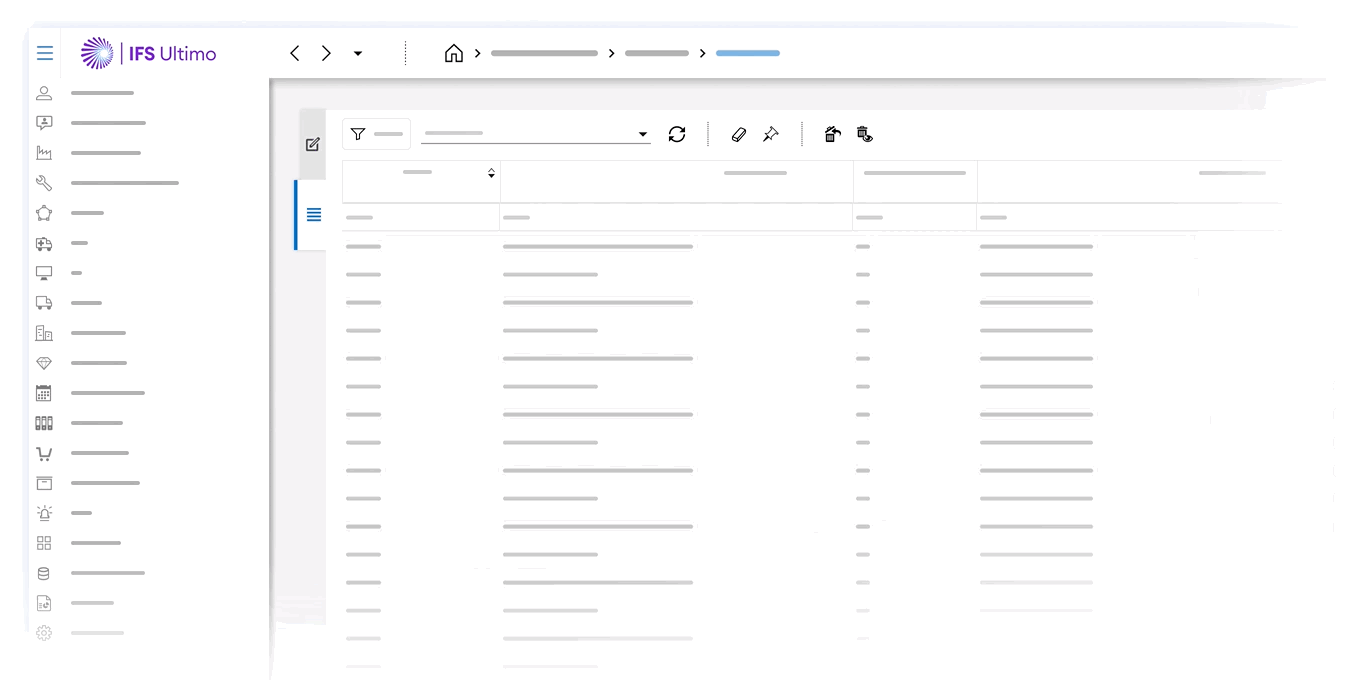Open the alarm siren icon in sidebar
This screenshot has width=1350, height=700.
coord(44,513)
